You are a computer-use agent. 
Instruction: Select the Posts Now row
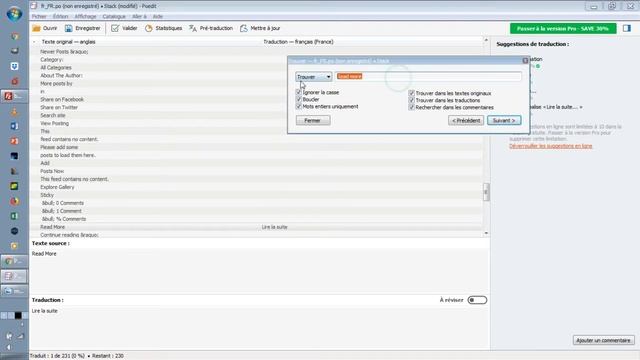pos(256,171)
